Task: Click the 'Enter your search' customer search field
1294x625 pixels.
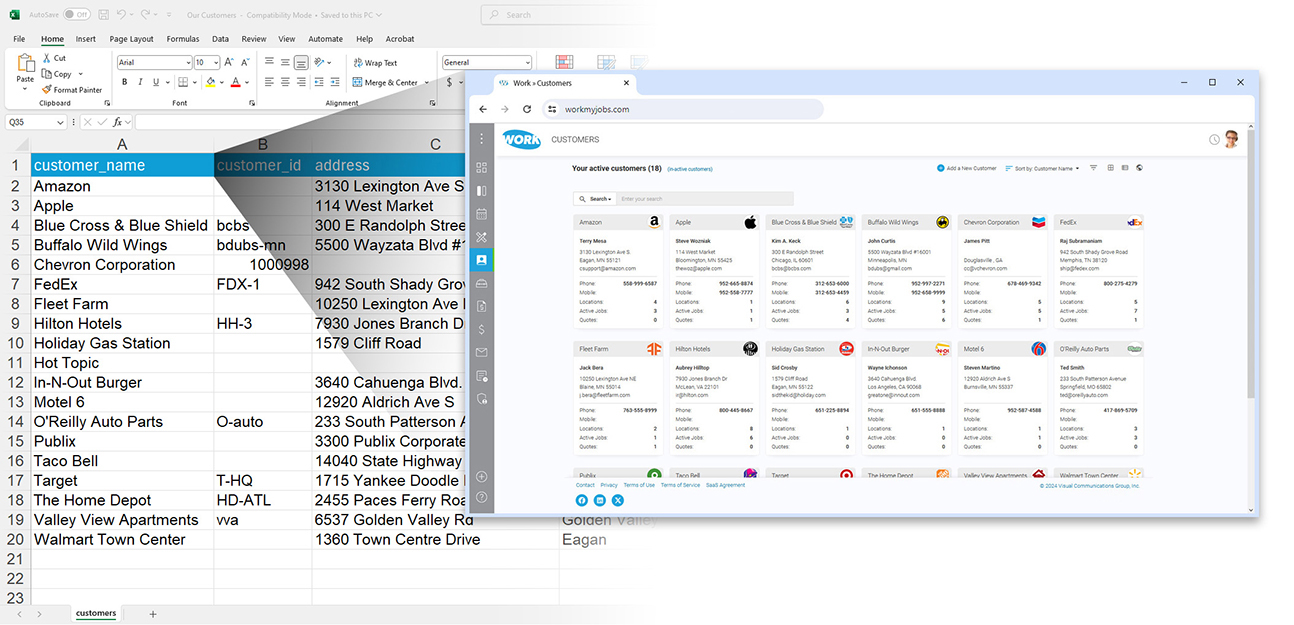Action: click(x=704, y=199)
